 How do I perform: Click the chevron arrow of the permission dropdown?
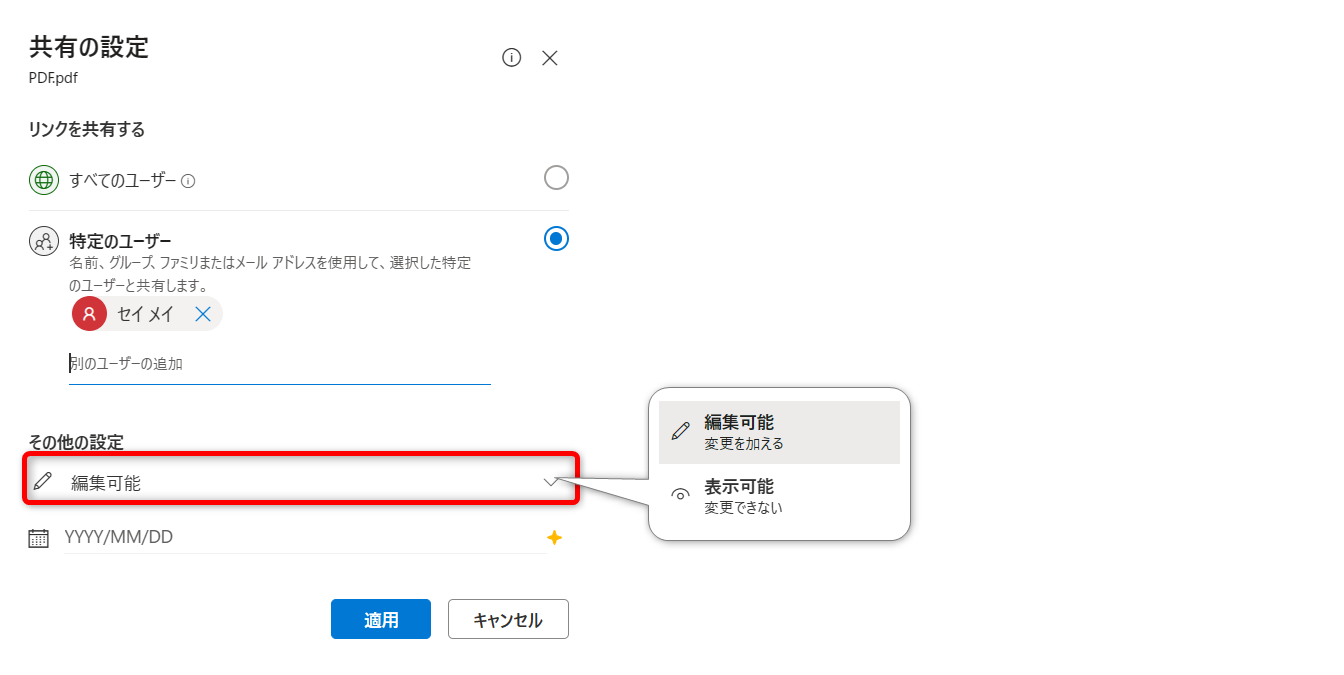(x=551, y=482)
